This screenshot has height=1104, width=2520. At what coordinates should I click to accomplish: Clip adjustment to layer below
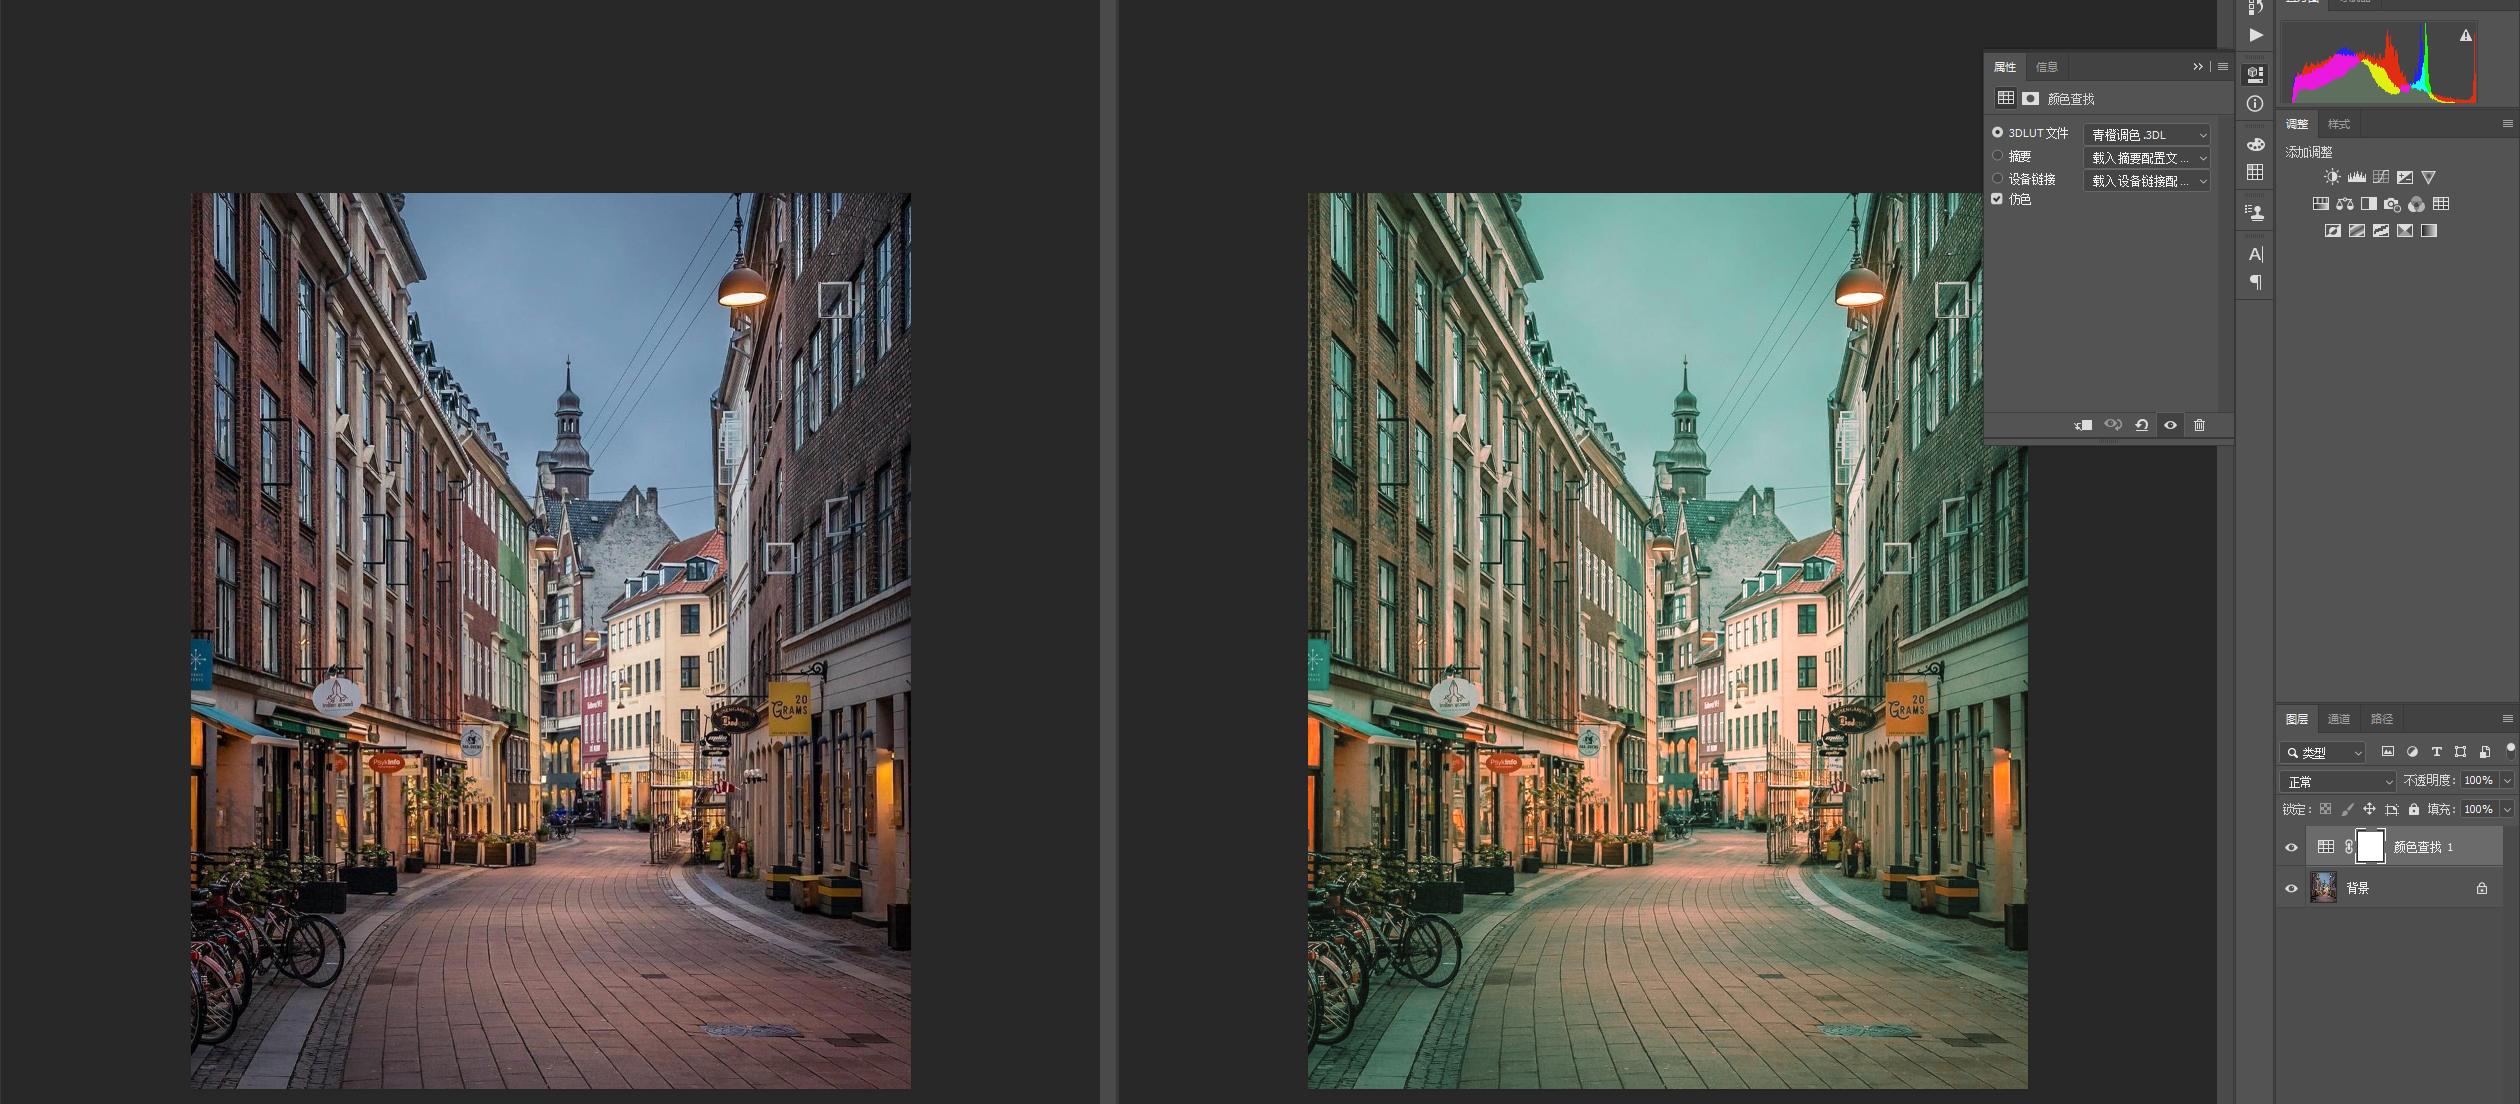click(2083, 425)
